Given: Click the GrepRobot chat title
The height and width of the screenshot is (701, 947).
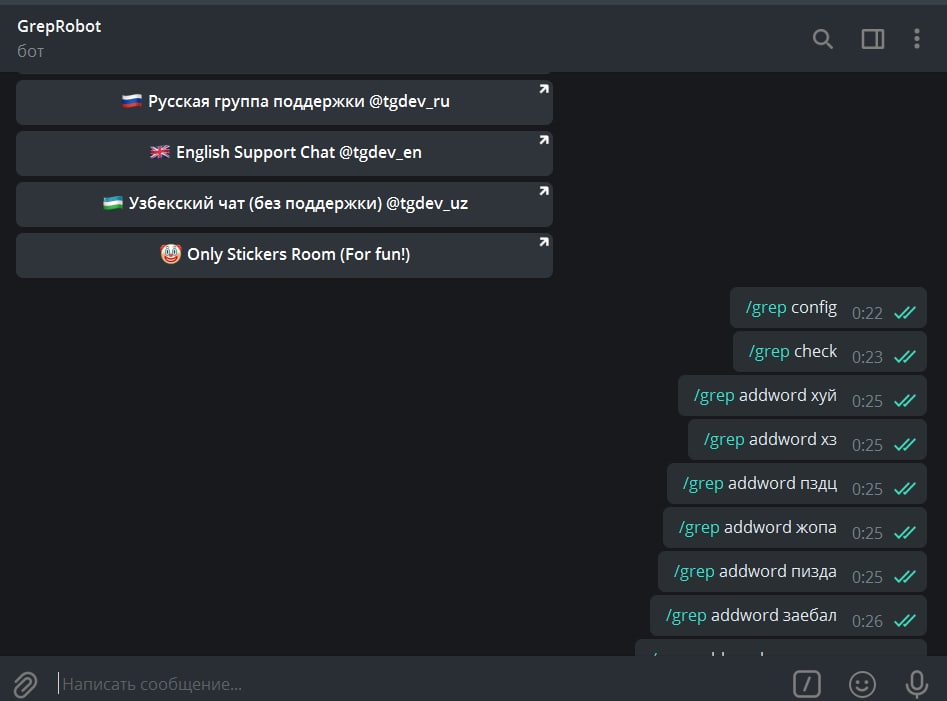Looking at the screenshot, I should [59, 27].
